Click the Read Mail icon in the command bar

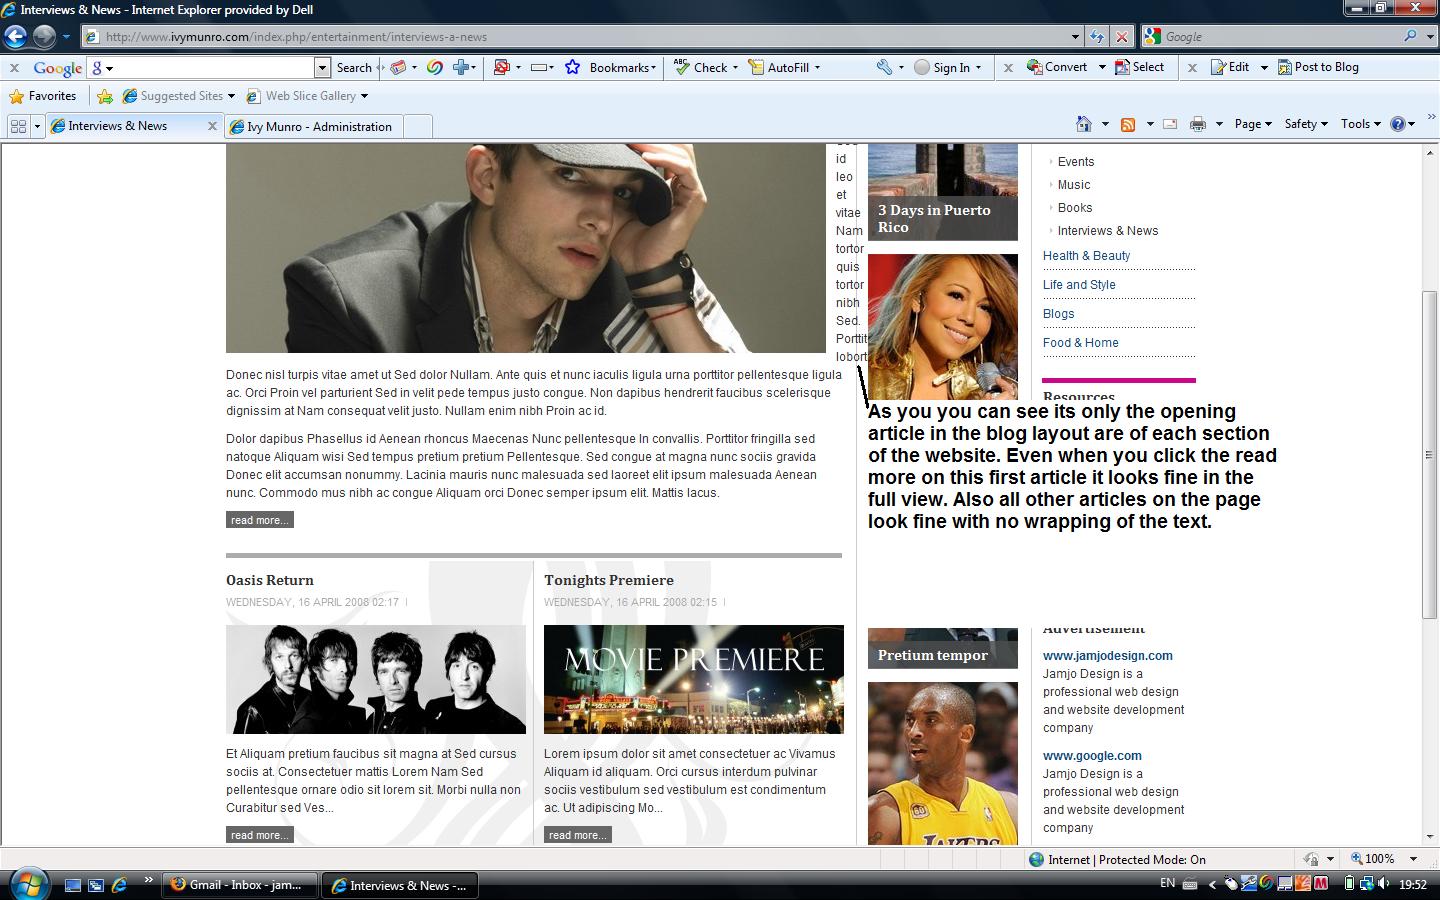point(1169,124)
